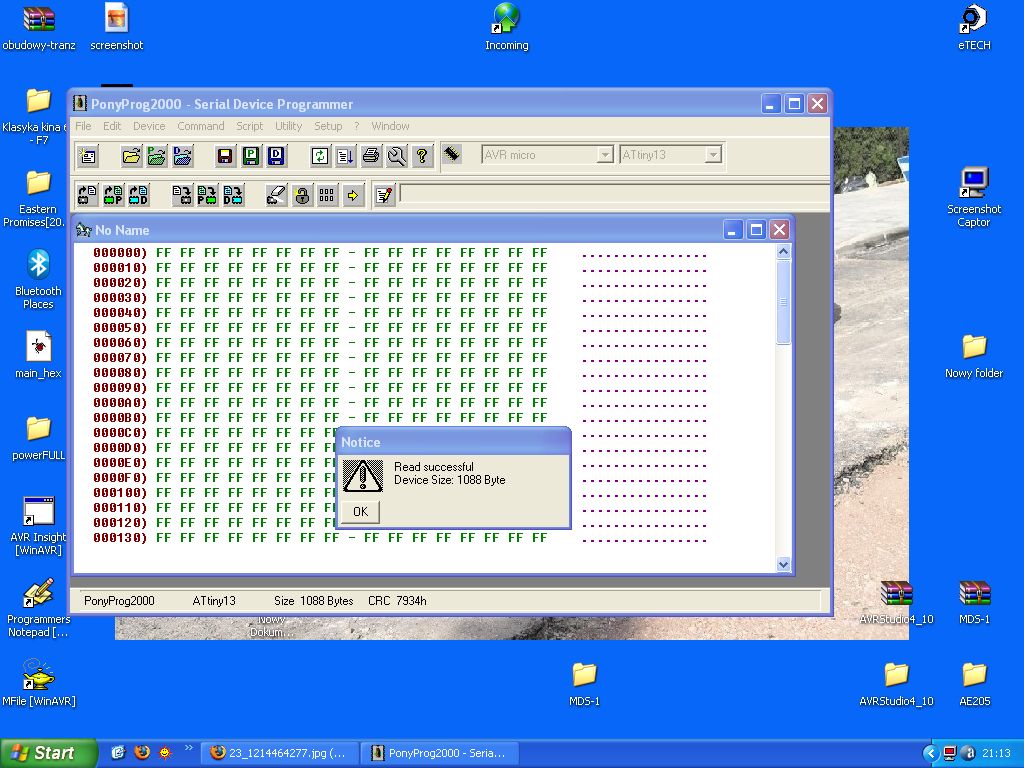Image resolution: width=1024 pixels, height=768 pixels.
Task: Open the ATtiny13 device type dropdown
Action: pos(713,155)
